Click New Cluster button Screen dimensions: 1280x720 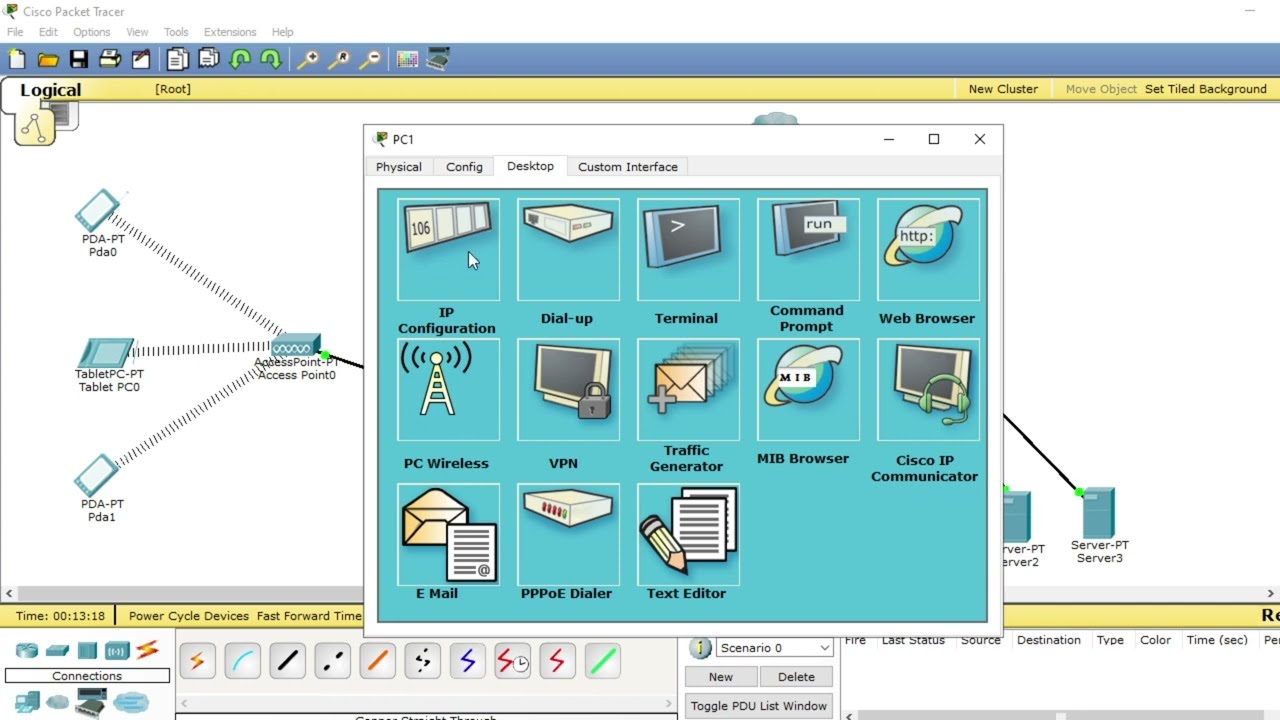pos(1003,89)
